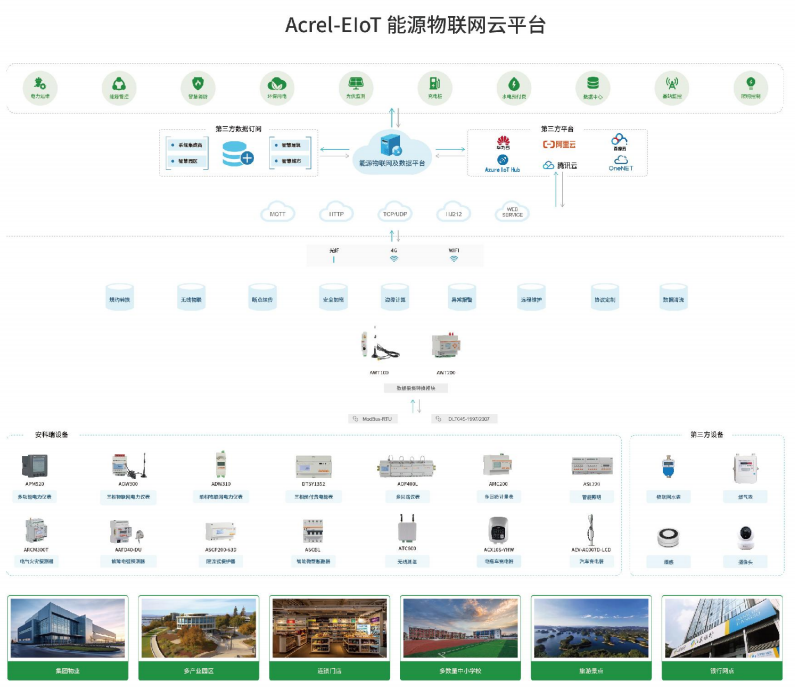Select the Huawei Cloud logo
795x688 pixels.
pyautogui.click(x=503, y=143)
